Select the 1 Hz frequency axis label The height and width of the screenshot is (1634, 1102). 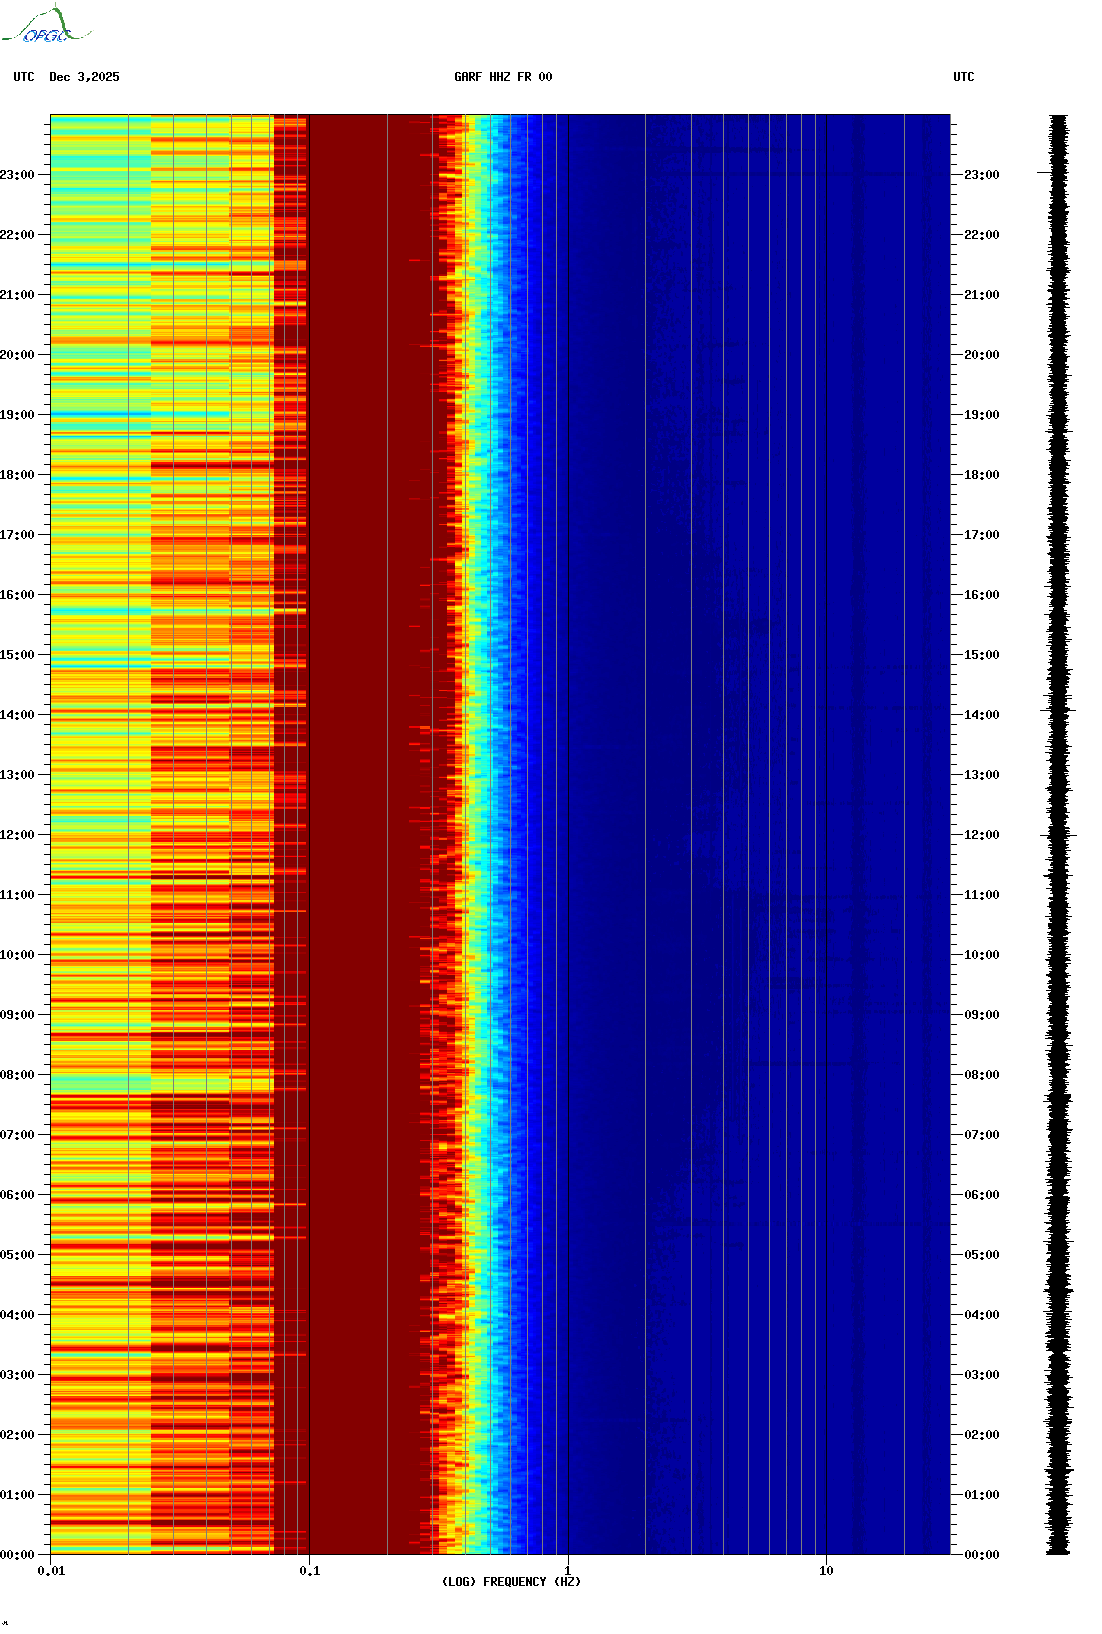point(568,1571)
